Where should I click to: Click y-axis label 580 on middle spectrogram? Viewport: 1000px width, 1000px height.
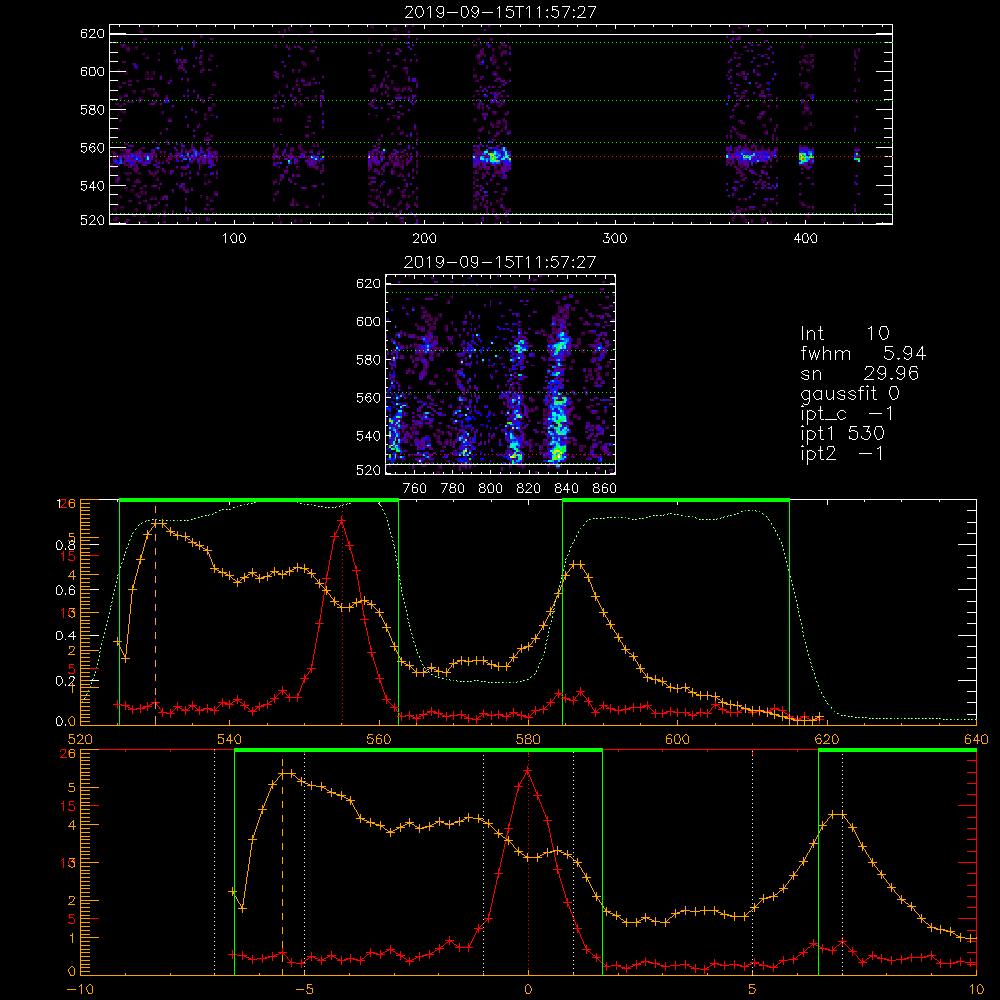(368, 360)
